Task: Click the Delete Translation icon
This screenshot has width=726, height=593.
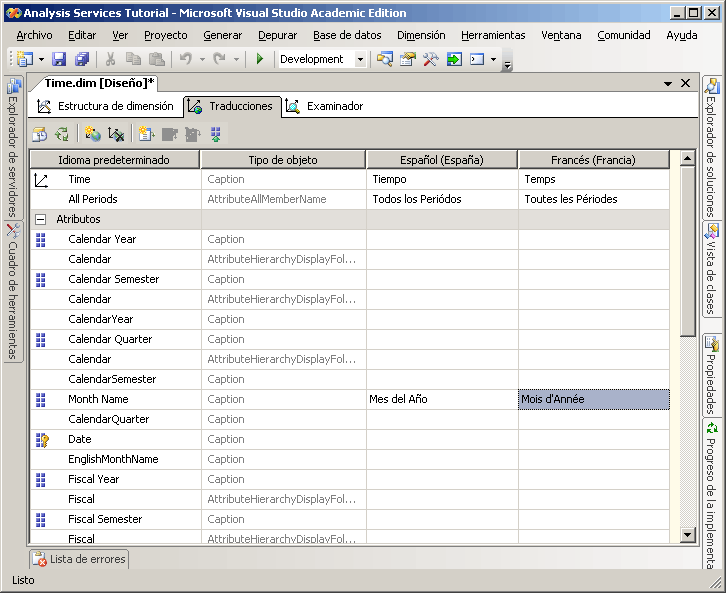Action: (x=116, y=134)
